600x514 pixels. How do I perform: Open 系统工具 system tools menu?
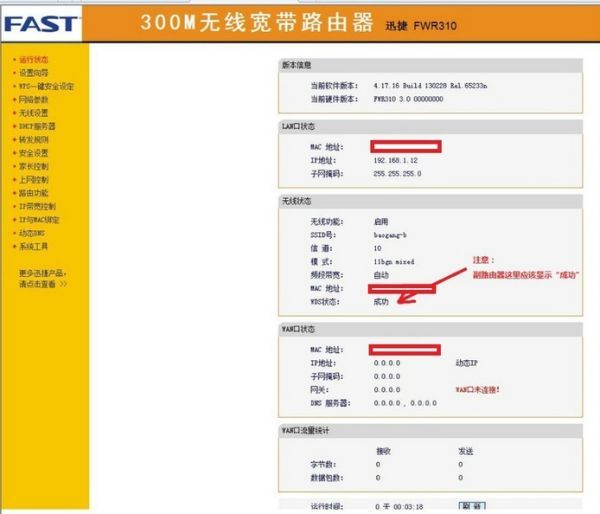pyautogui.click(x=34, y=246)
